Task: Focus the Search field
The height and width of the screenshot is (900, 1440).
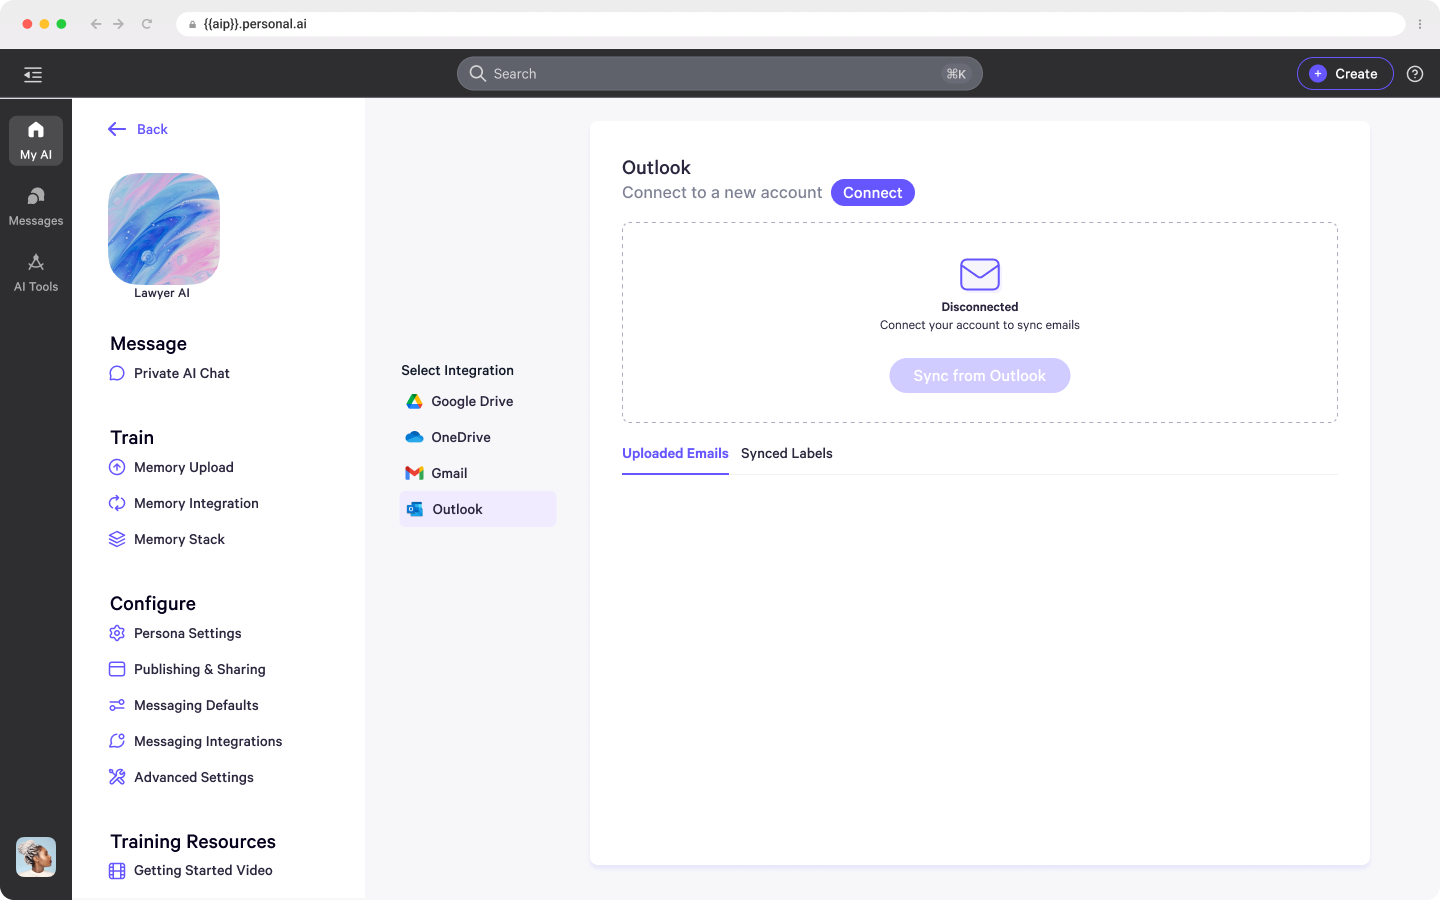Action: (720, 74)
